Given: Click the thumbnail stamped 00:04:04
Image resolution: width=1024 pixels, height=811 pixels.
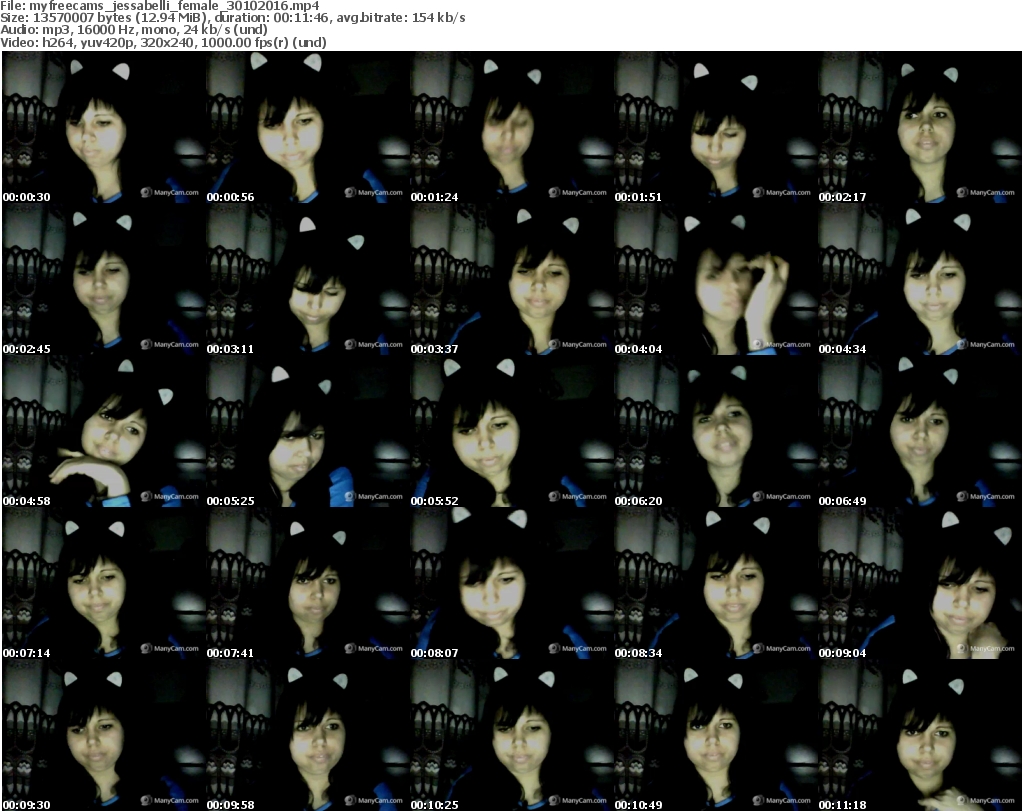Looking at the screenshot, I should point(716,279).
